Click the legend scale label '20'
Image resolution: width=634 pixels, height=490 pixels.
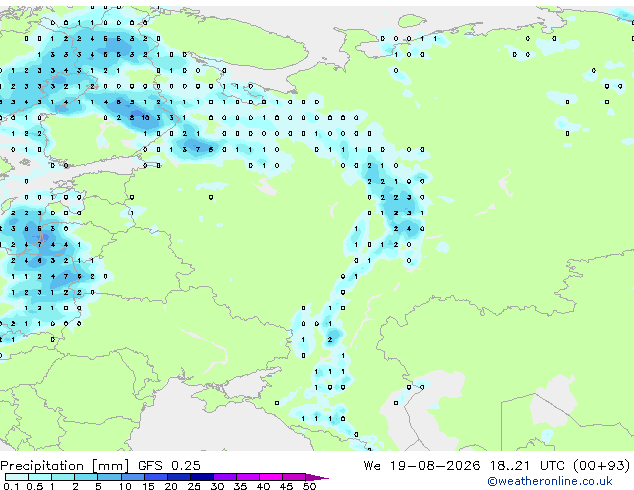[x=171, y=486]
